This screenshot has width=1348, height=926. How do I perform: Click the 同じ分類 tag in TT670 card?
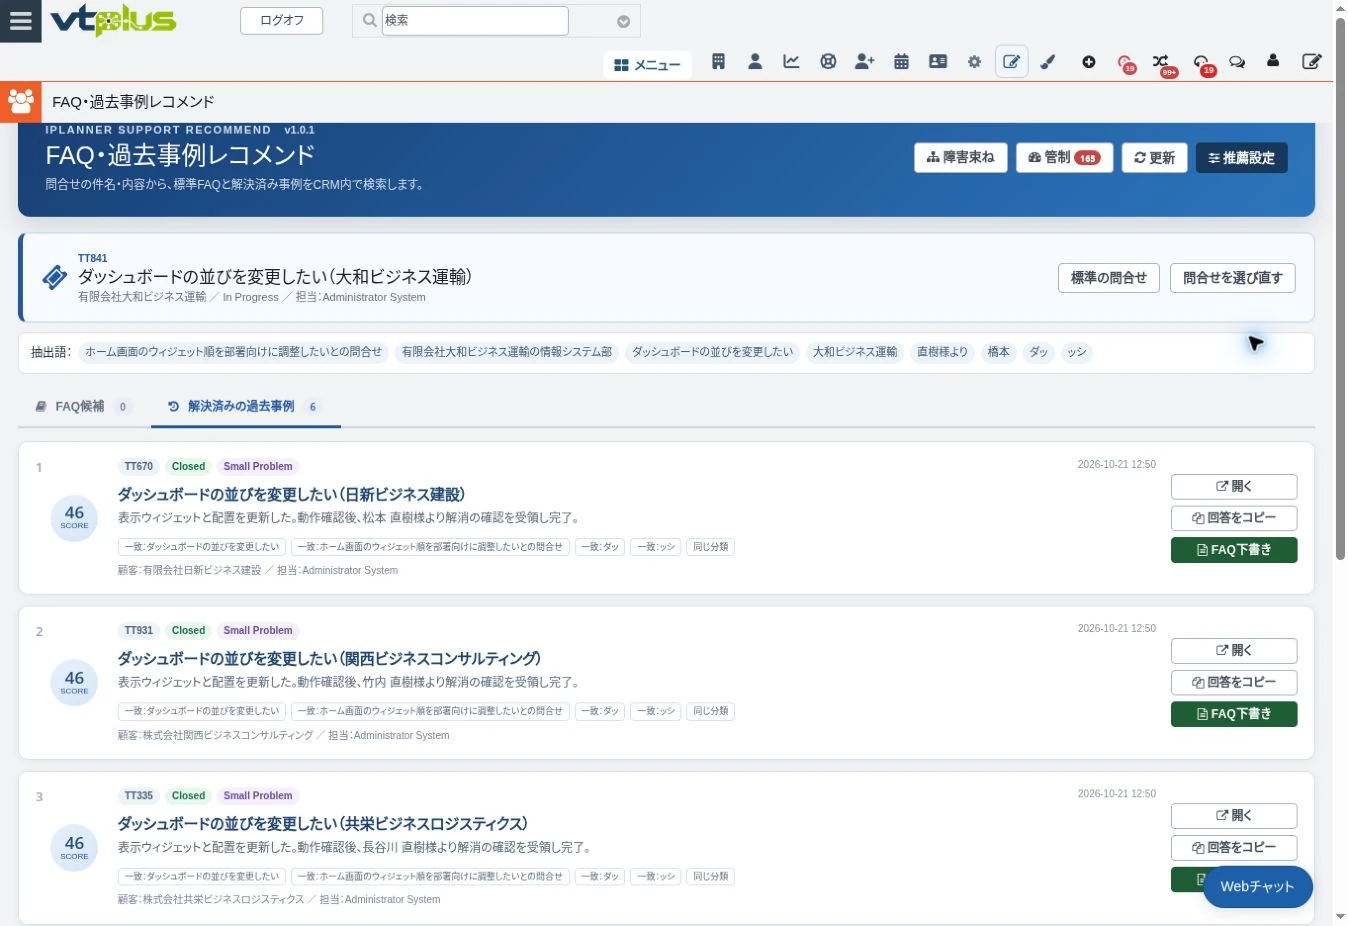coord(711,547)
